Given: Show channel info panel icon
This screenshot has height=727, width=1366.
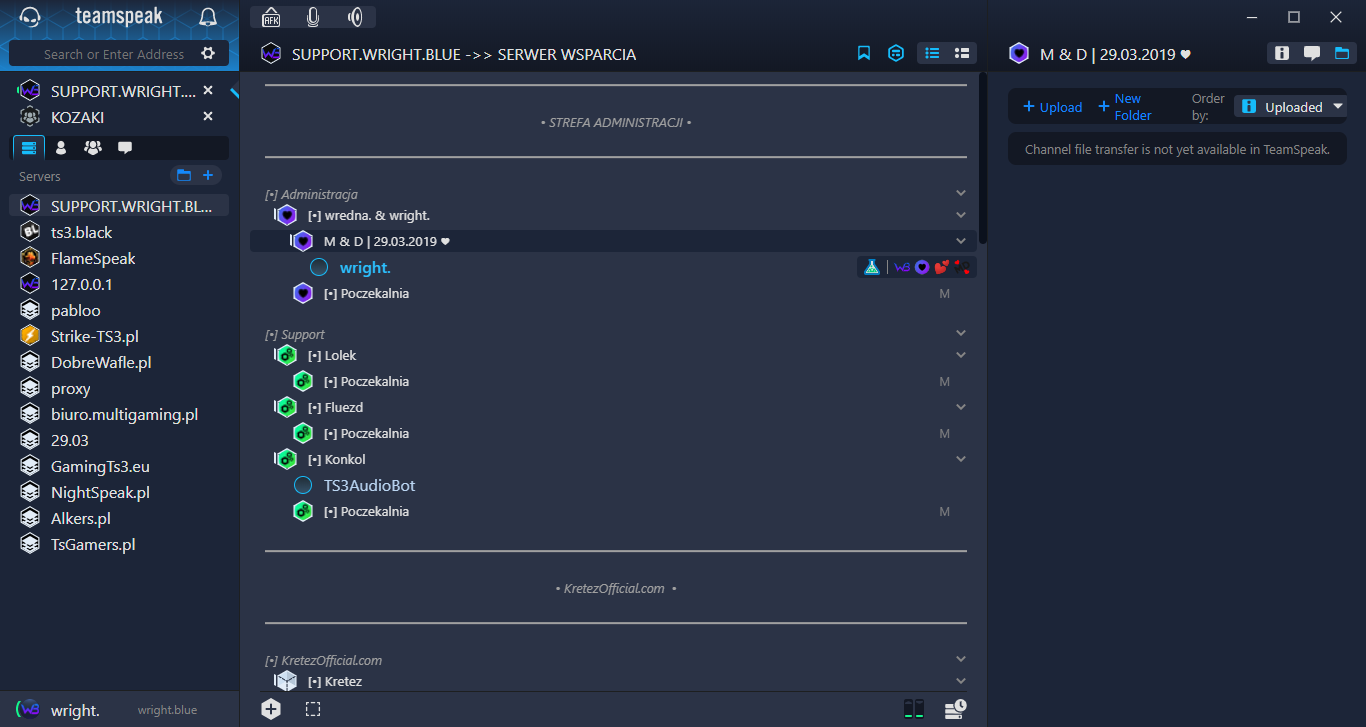Looking at the screenshot, I should point(1282,54).
